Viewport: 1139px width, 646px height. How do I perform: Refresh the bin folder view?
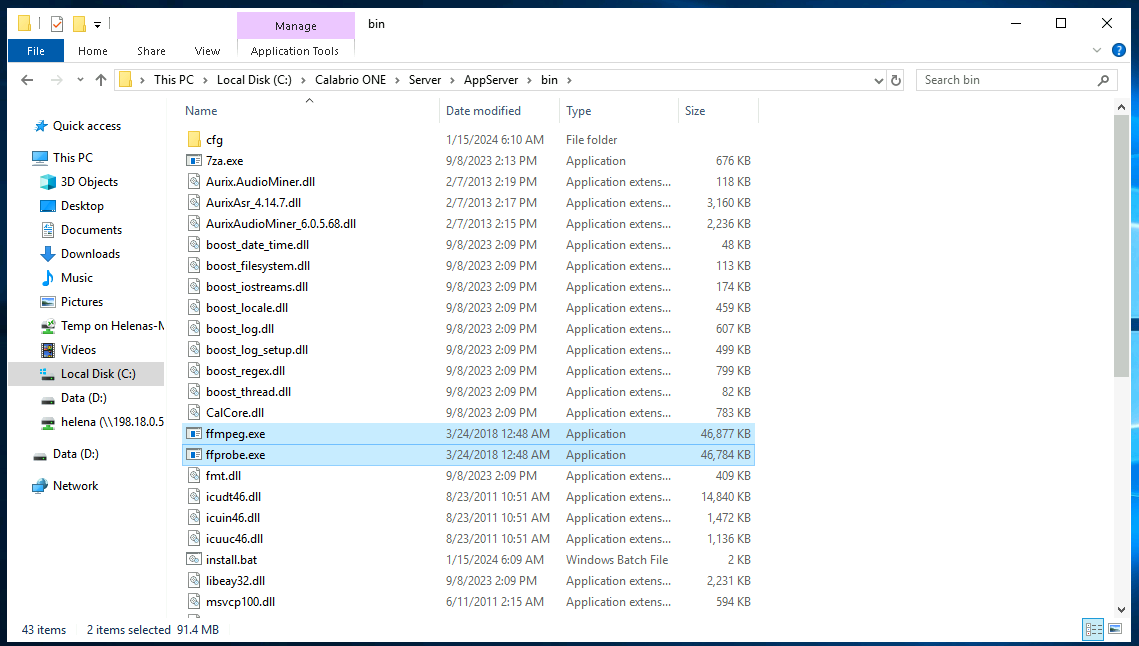pyautogui.click(x=896, y=80)
